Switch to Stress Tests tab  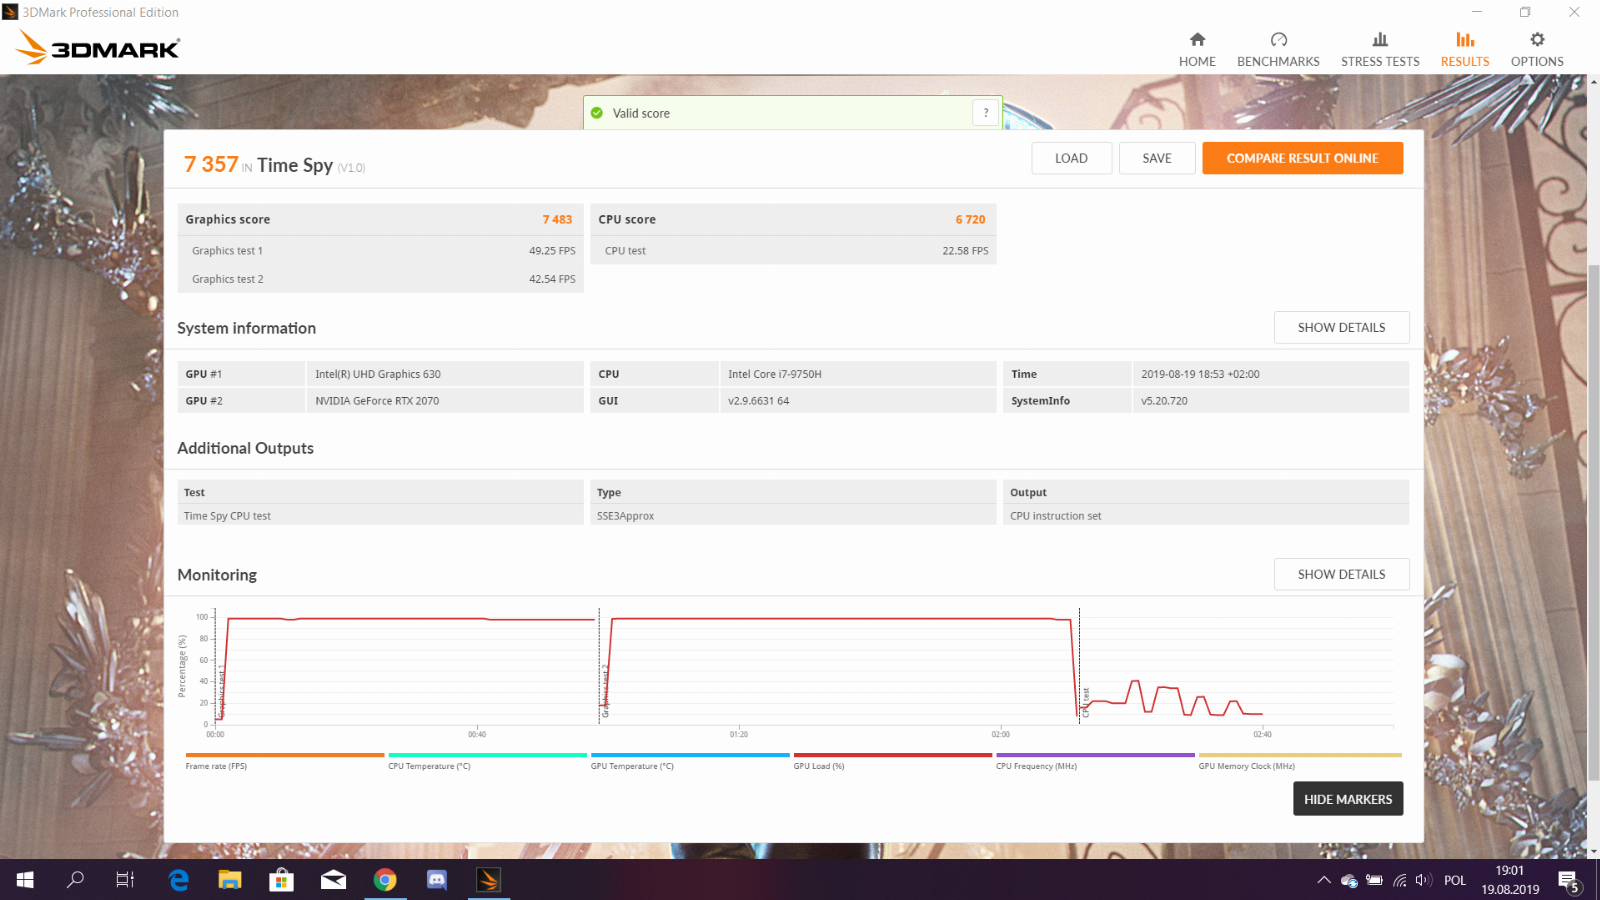click(1380, 49)
